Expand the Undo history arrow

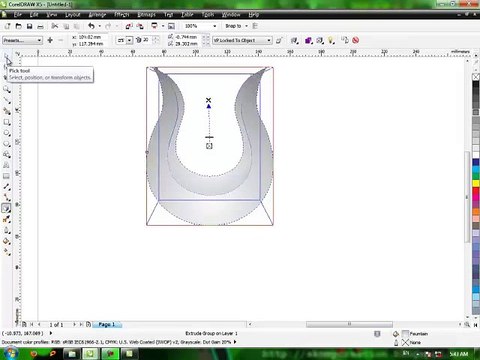(x=99, y=26)
